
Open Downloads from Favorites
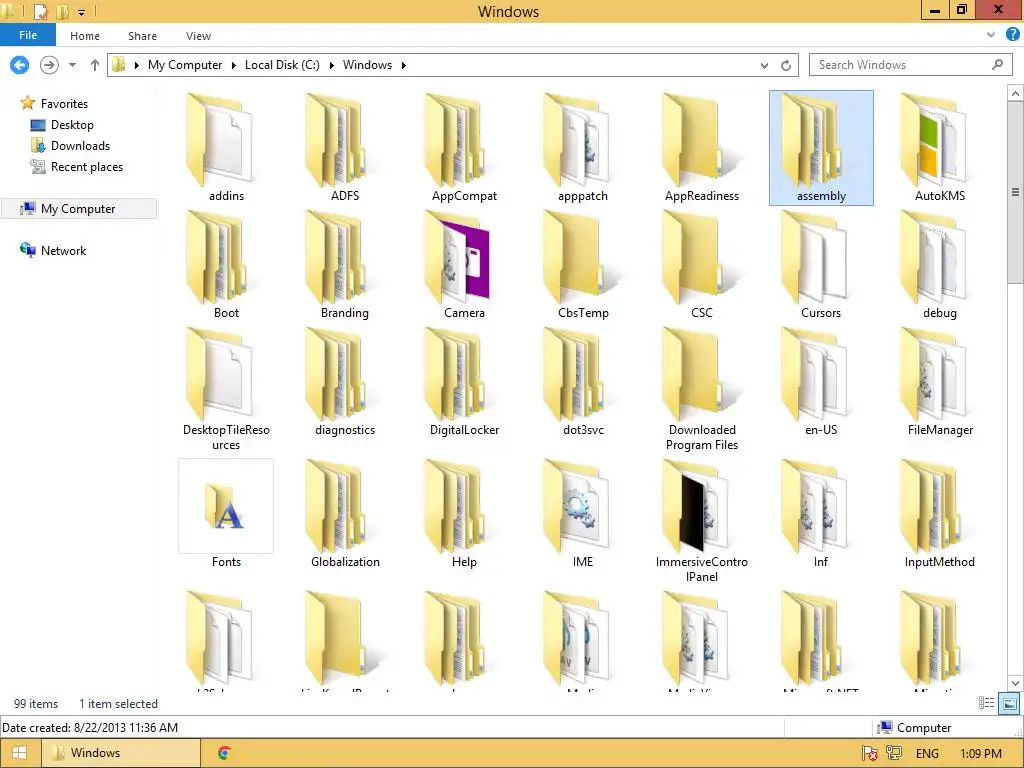tap(80, 146)
